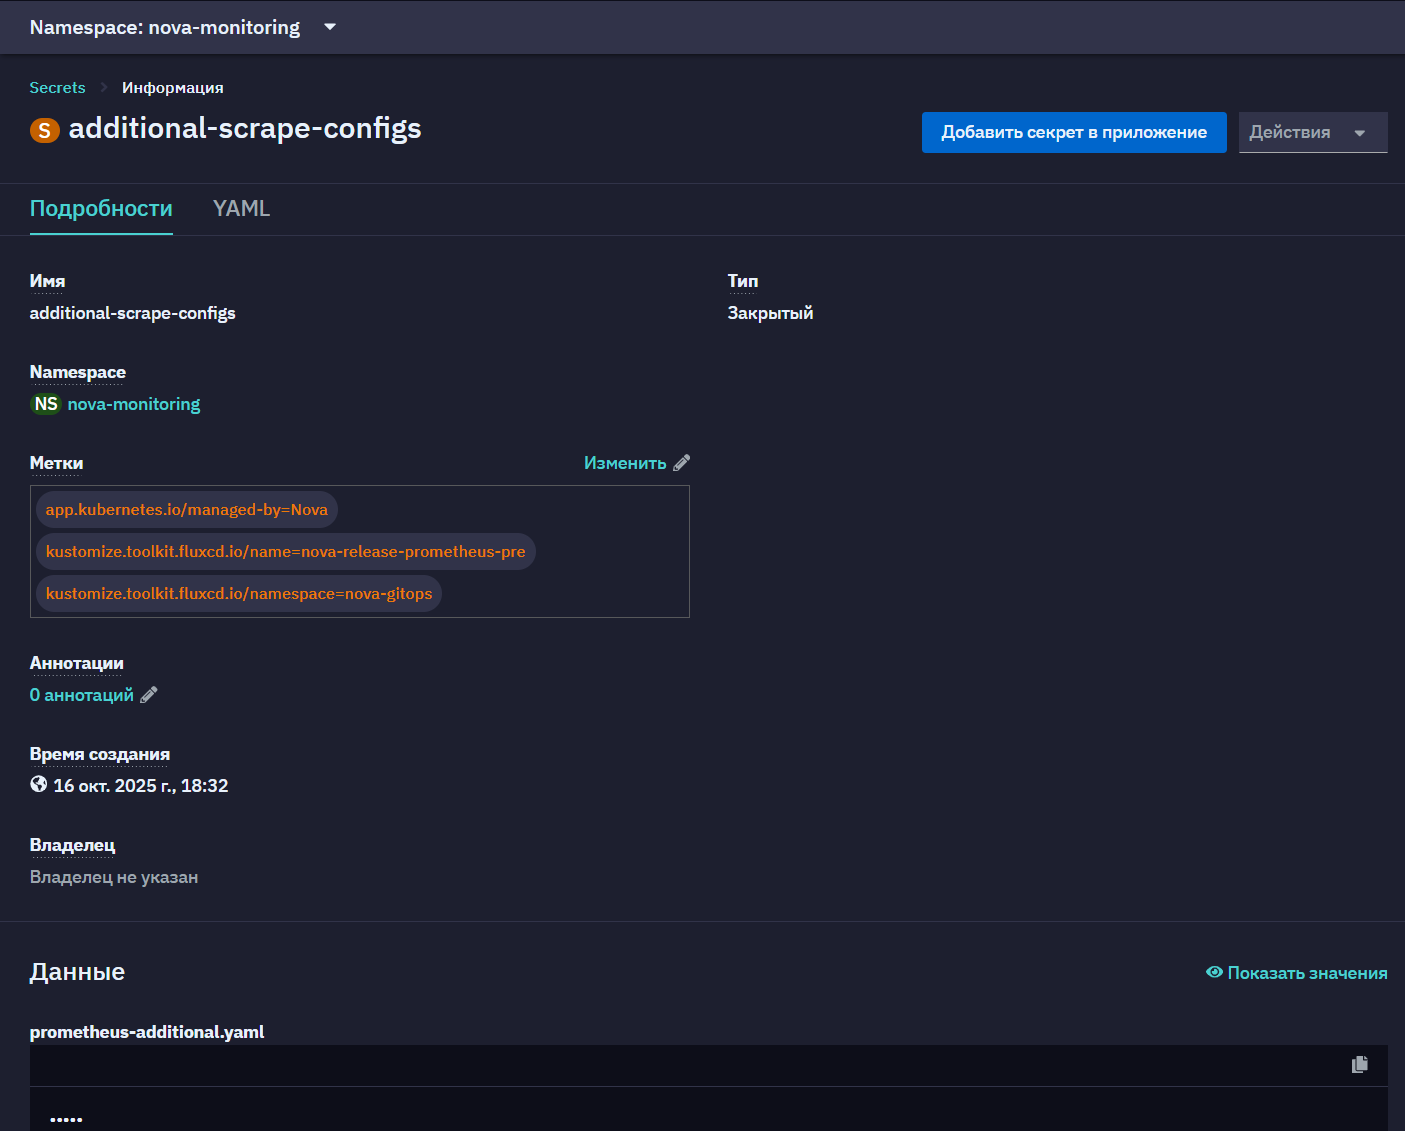
Task: Toggle Показать значения to reveal data
Action: pos(1297,973)
